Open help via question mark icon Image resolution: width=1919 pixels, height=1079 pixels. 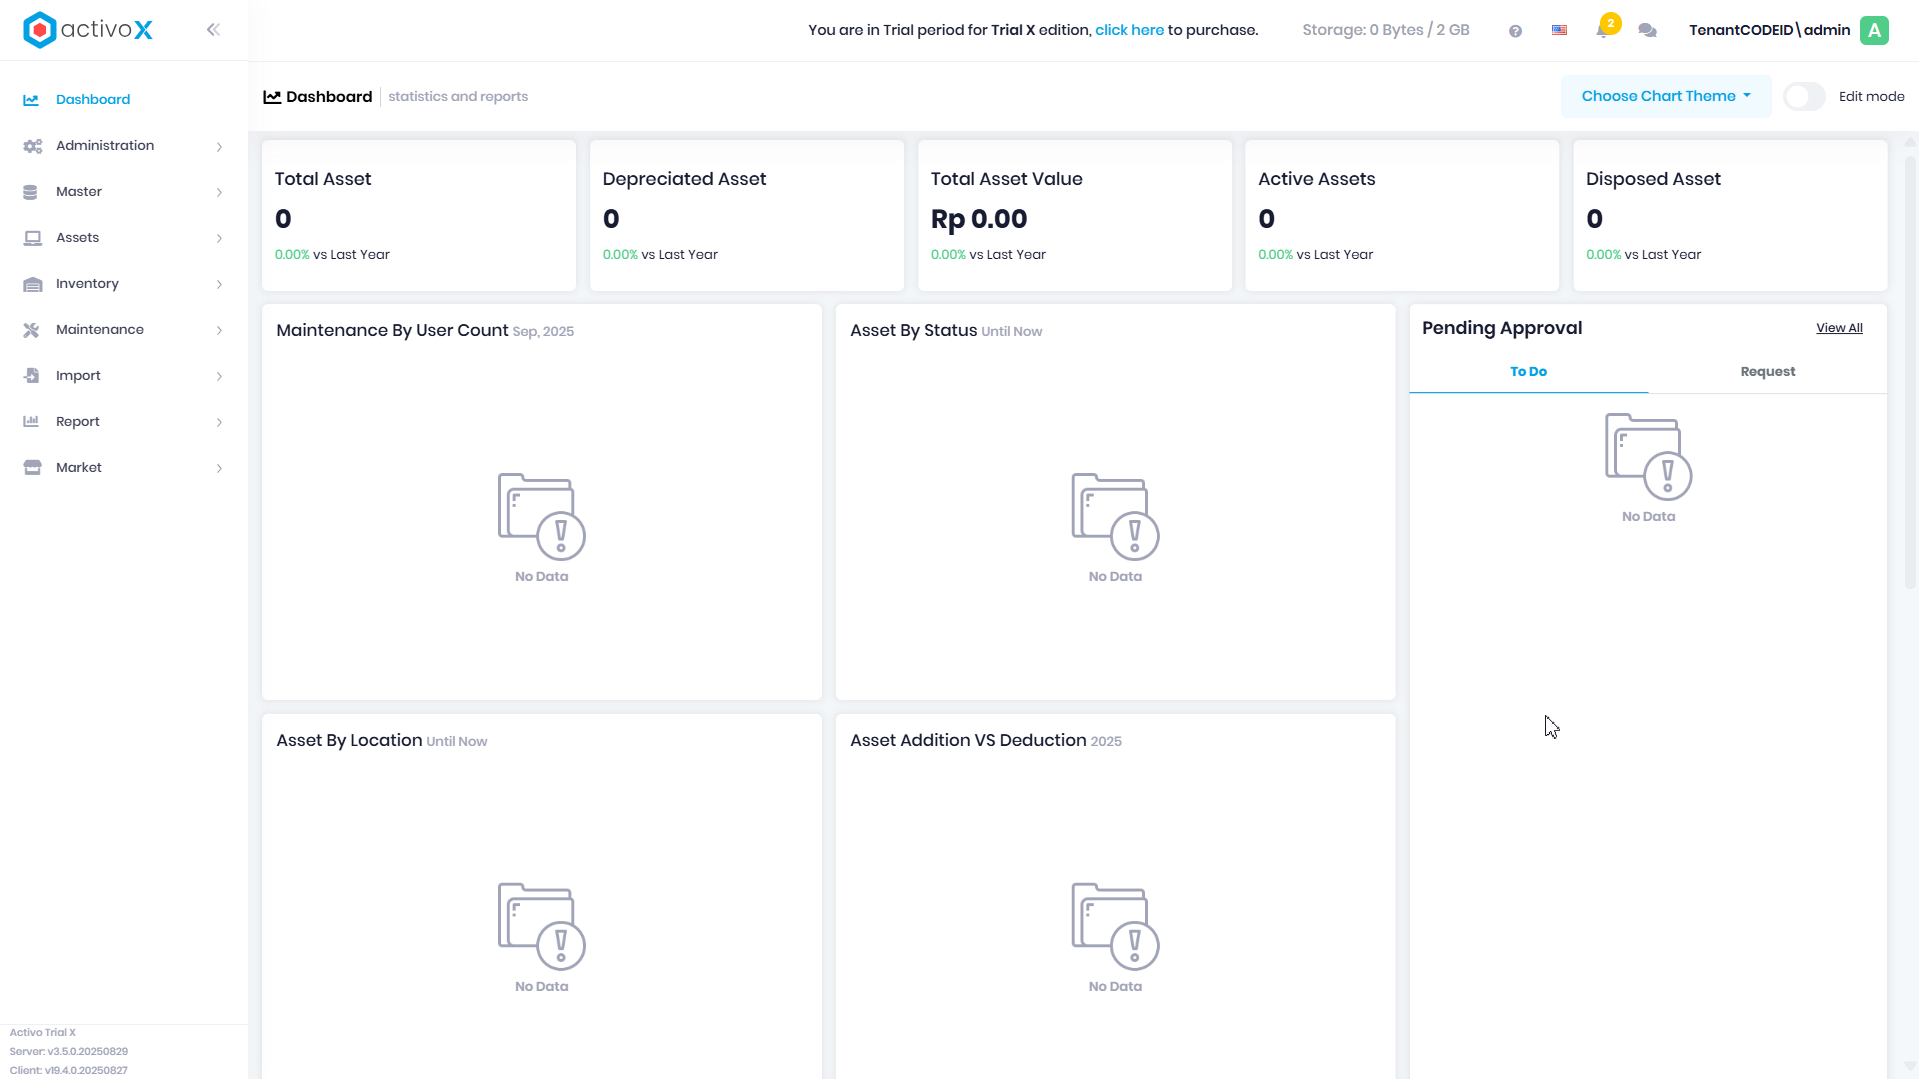coord(1515,31)
